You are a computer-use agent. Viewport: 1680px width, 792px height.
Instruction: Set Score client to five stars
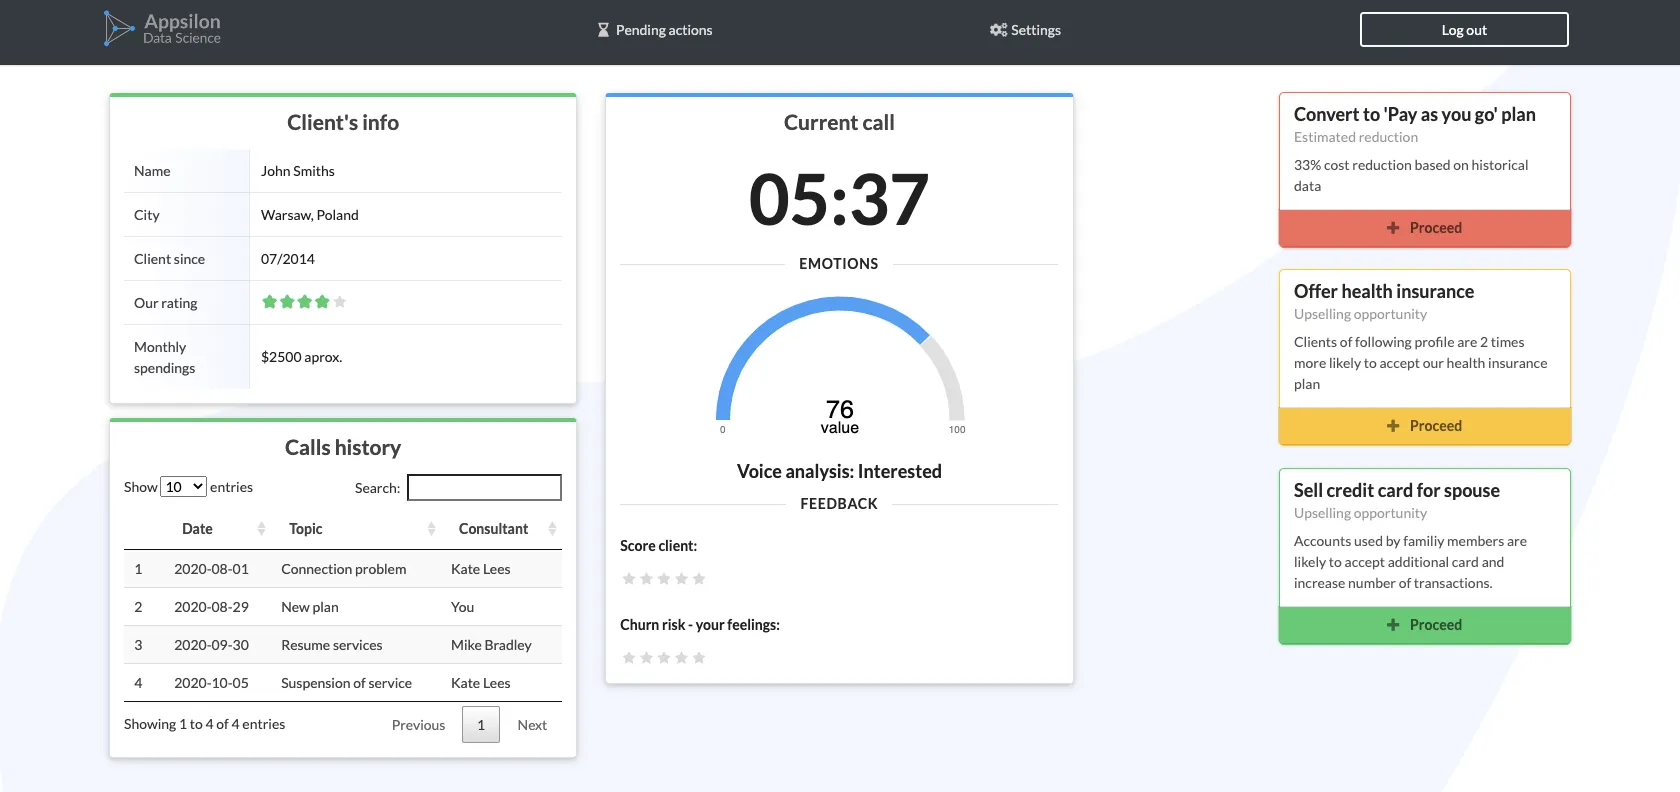pos(699,579)
